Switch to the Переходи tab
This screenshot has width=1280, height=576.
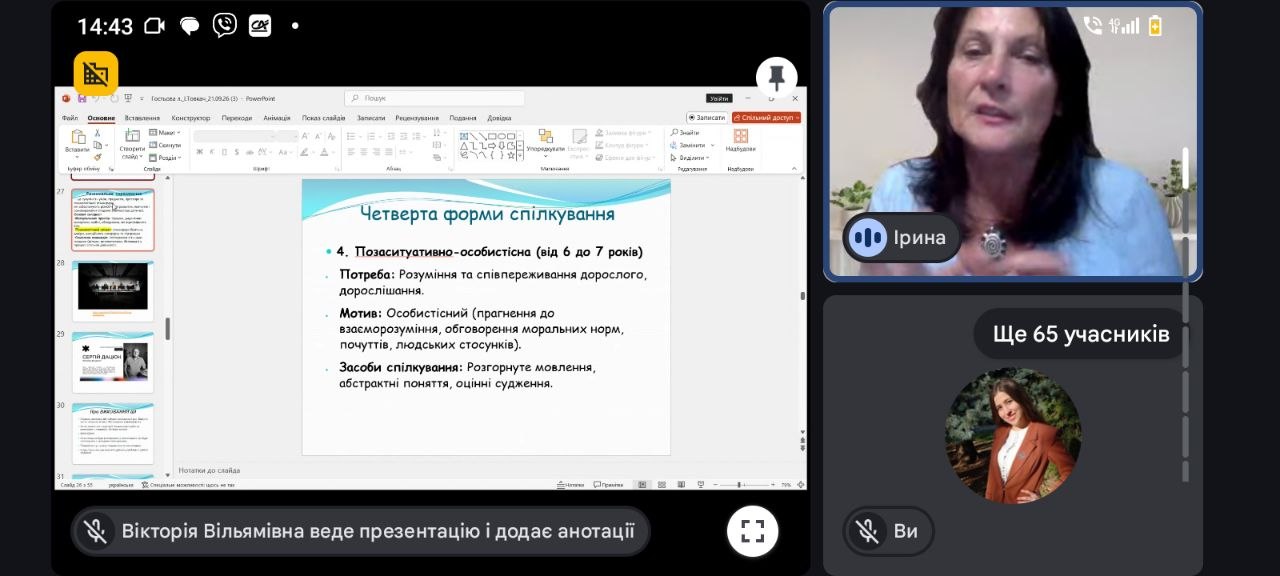237,118
